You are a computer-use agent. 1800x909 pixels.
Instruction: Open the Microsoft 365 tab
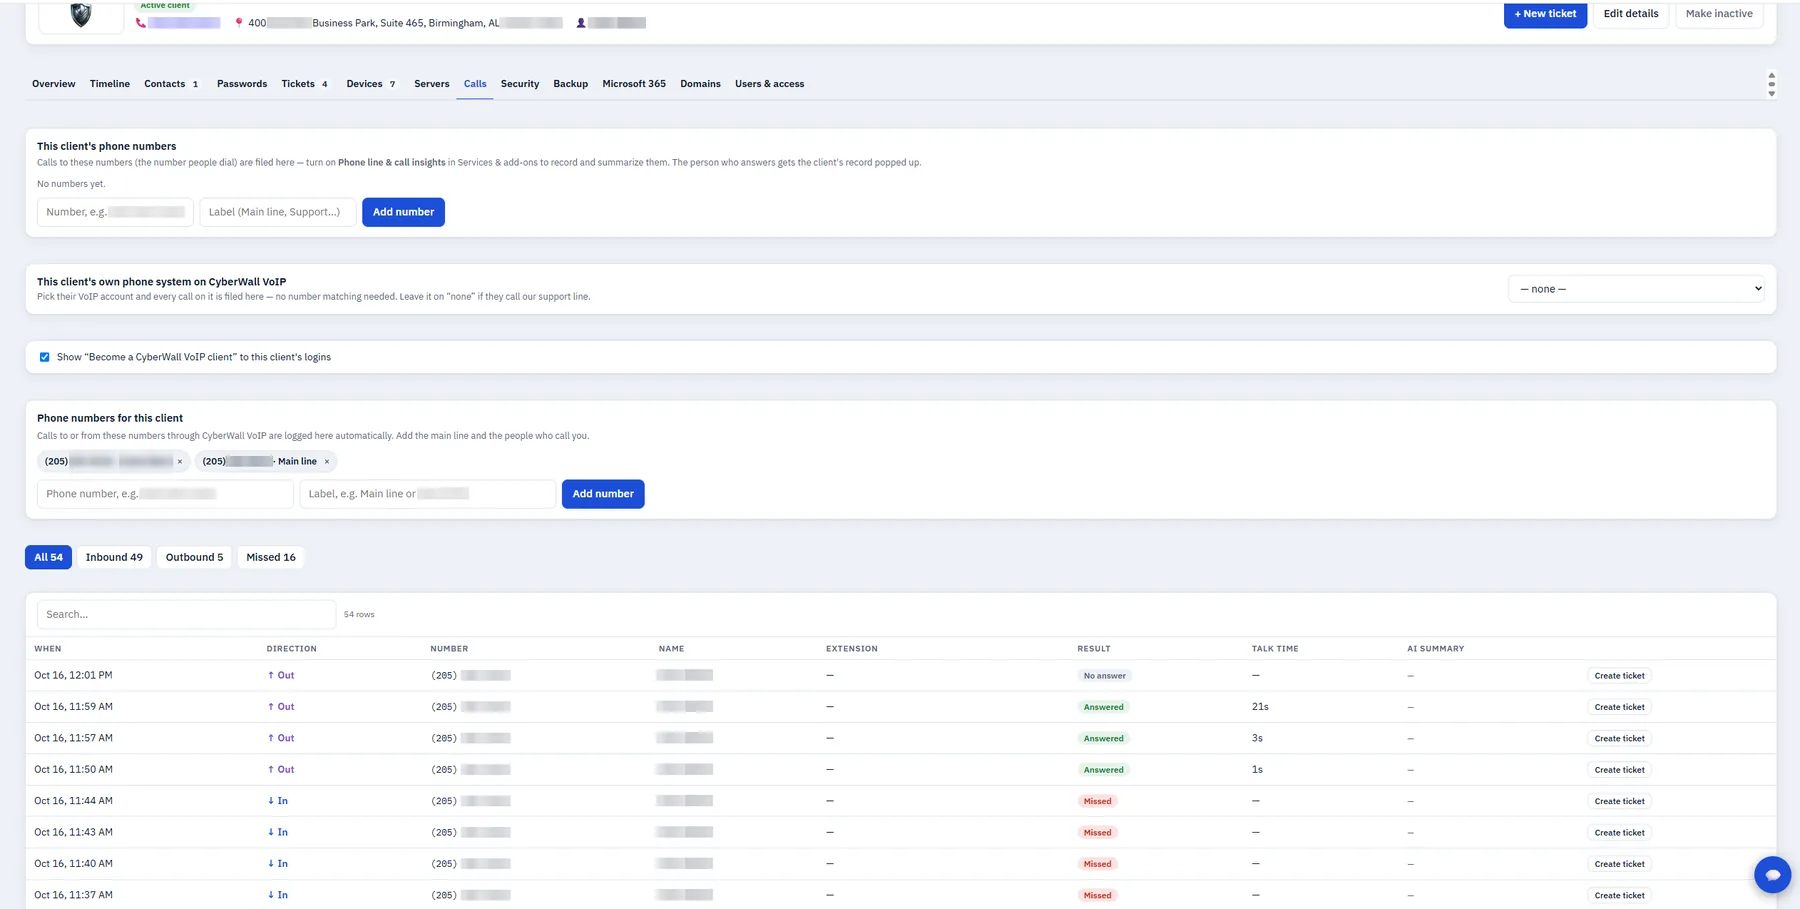point(634,84)
